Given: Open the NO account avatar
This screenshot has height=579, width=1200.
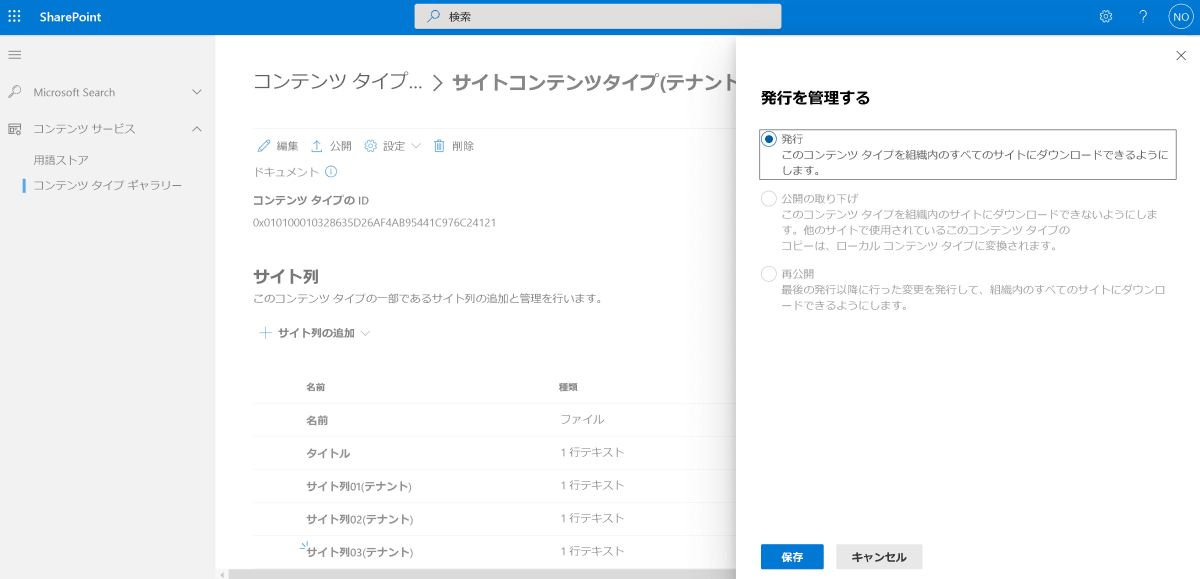Looking at the screenshot, I should tap(1180, 17).
